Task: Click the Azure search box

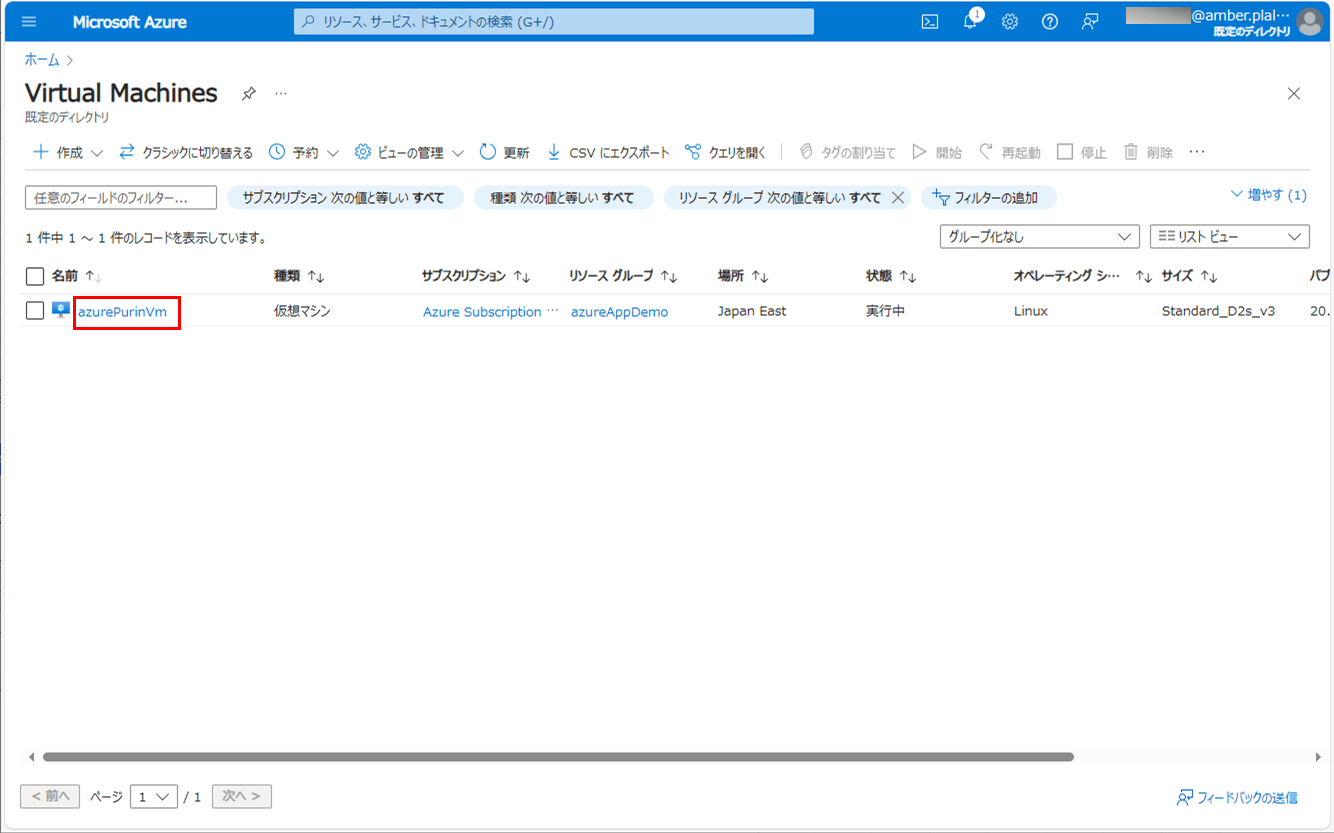Action: (x=554, y=22)
